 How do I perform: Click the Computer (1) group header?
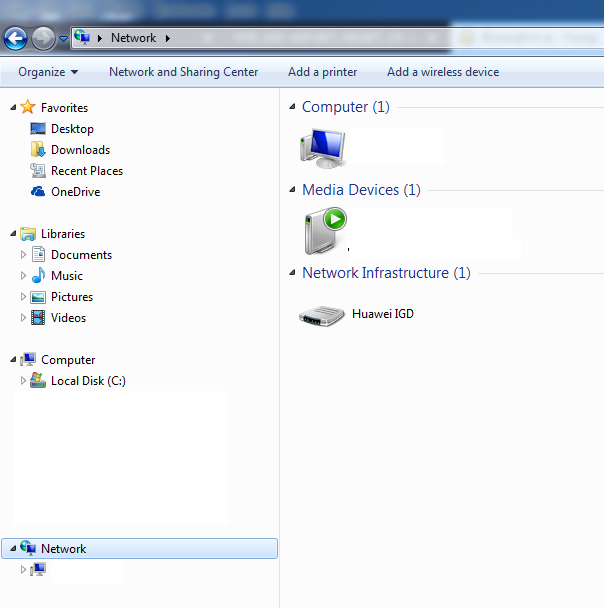tap(346, 107)
